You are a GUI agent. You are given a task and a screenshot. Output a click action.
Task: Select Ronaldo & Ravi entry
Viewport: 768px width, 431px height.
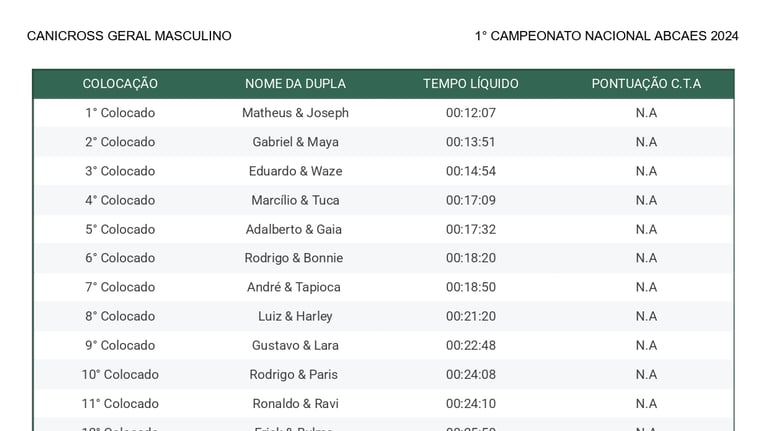[295, 404]
